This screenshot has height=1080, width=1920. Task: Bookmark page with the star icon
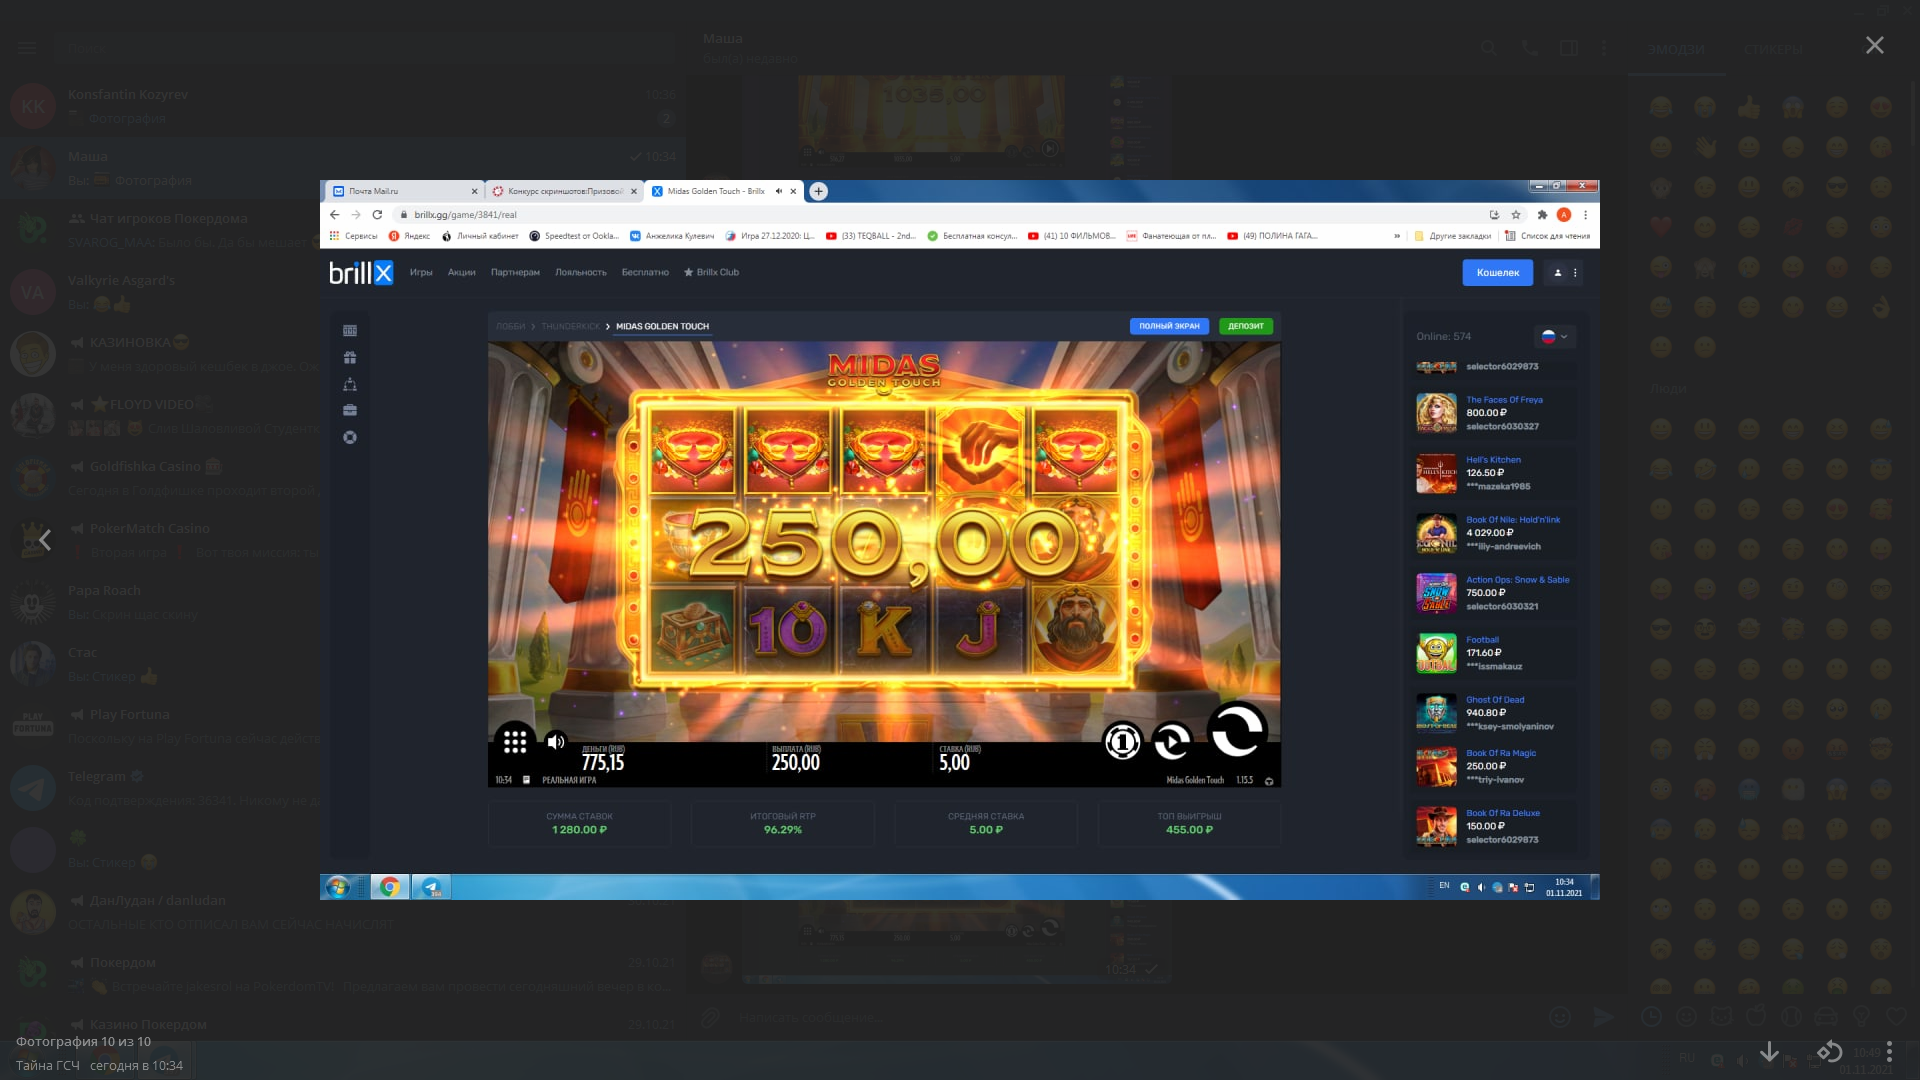pos(1516,215)
